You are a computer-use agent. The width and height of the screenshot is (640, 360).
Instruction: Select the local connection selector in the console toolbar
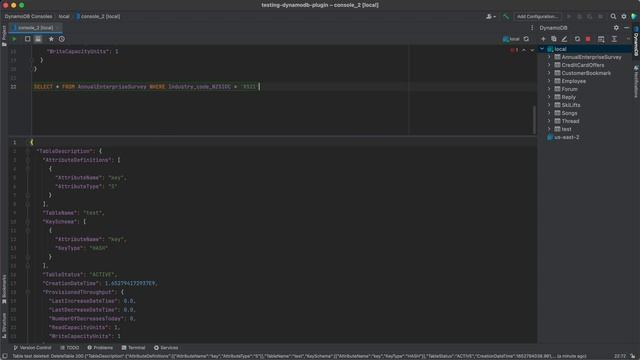pyautogui.click(x=511, y=39)
